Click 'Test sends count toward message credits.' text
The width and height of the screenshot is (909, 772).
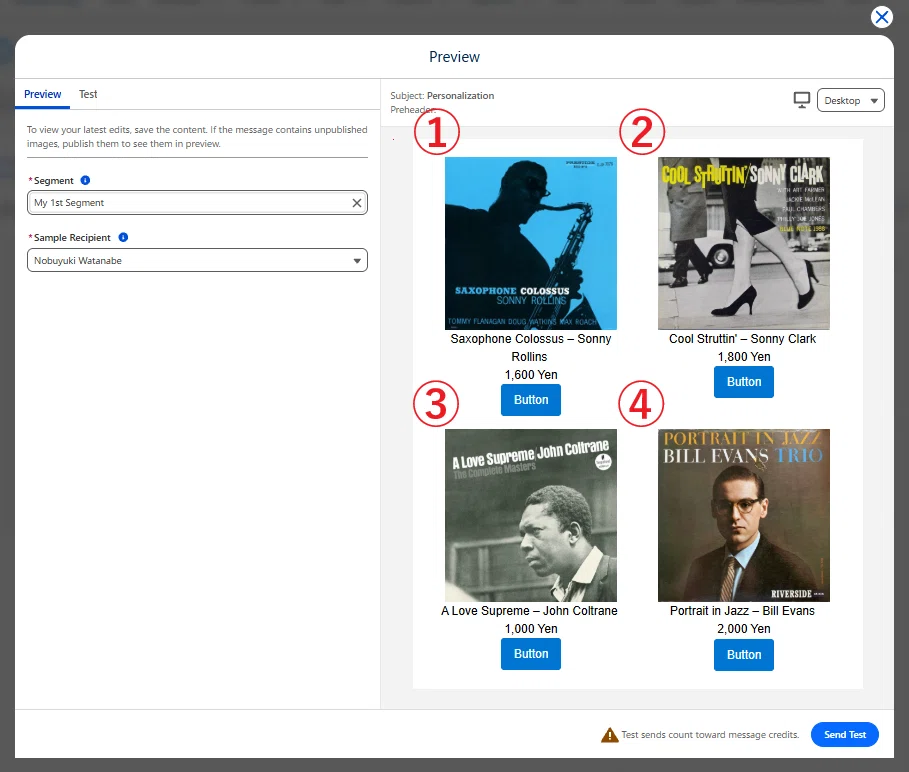[x=710, y=734]
